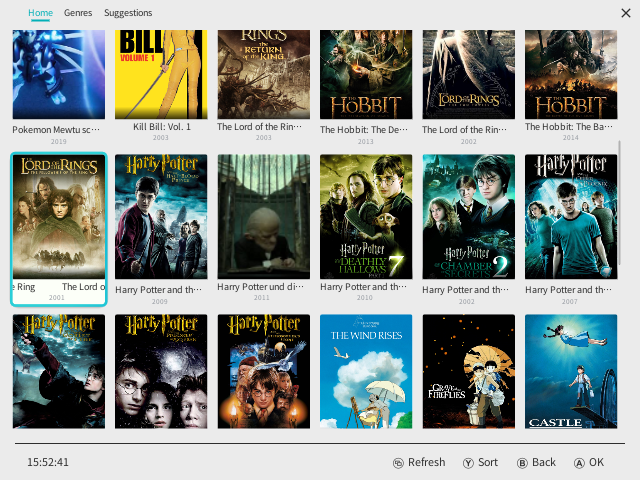Select Harry Potter Sorcerer's Stone poster

[264, 371]
